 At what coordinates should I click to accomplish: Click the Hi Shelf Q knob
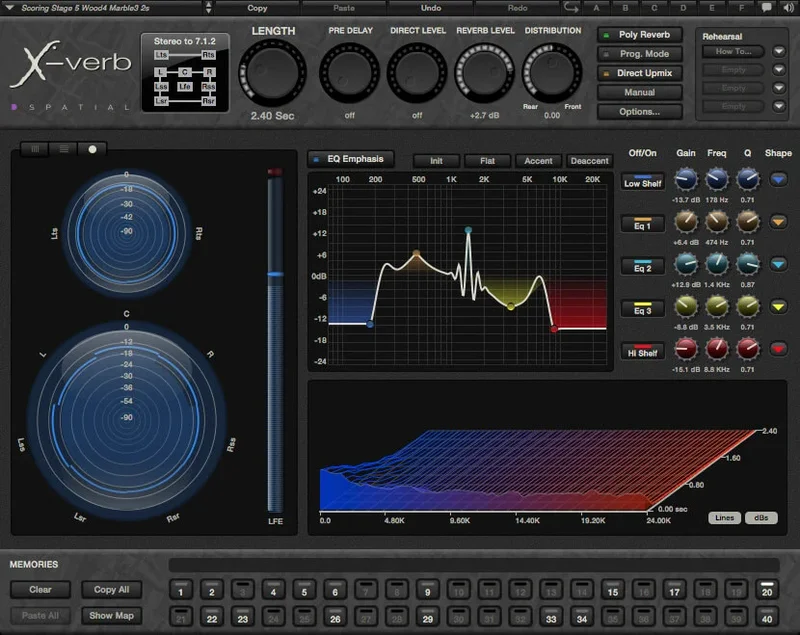(x=747, y=349)
